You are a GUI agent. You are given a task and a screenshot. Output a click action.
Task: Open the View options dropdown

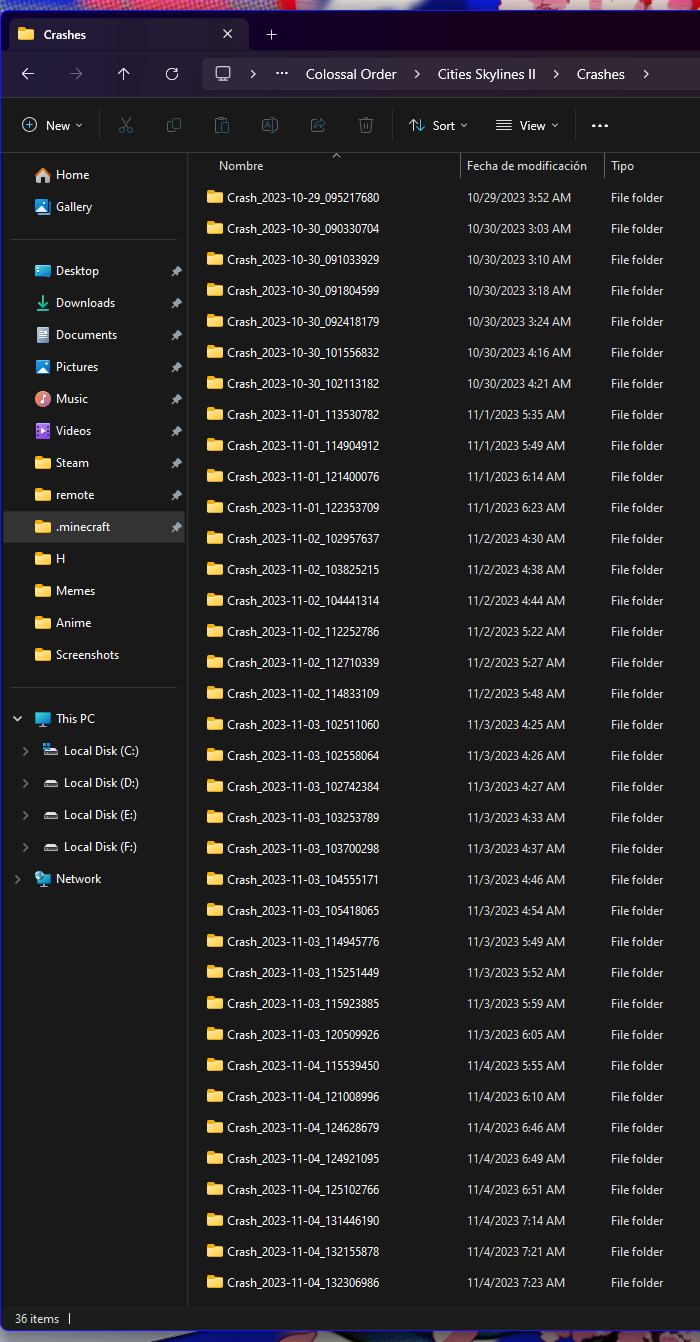(x=527, y=126)
